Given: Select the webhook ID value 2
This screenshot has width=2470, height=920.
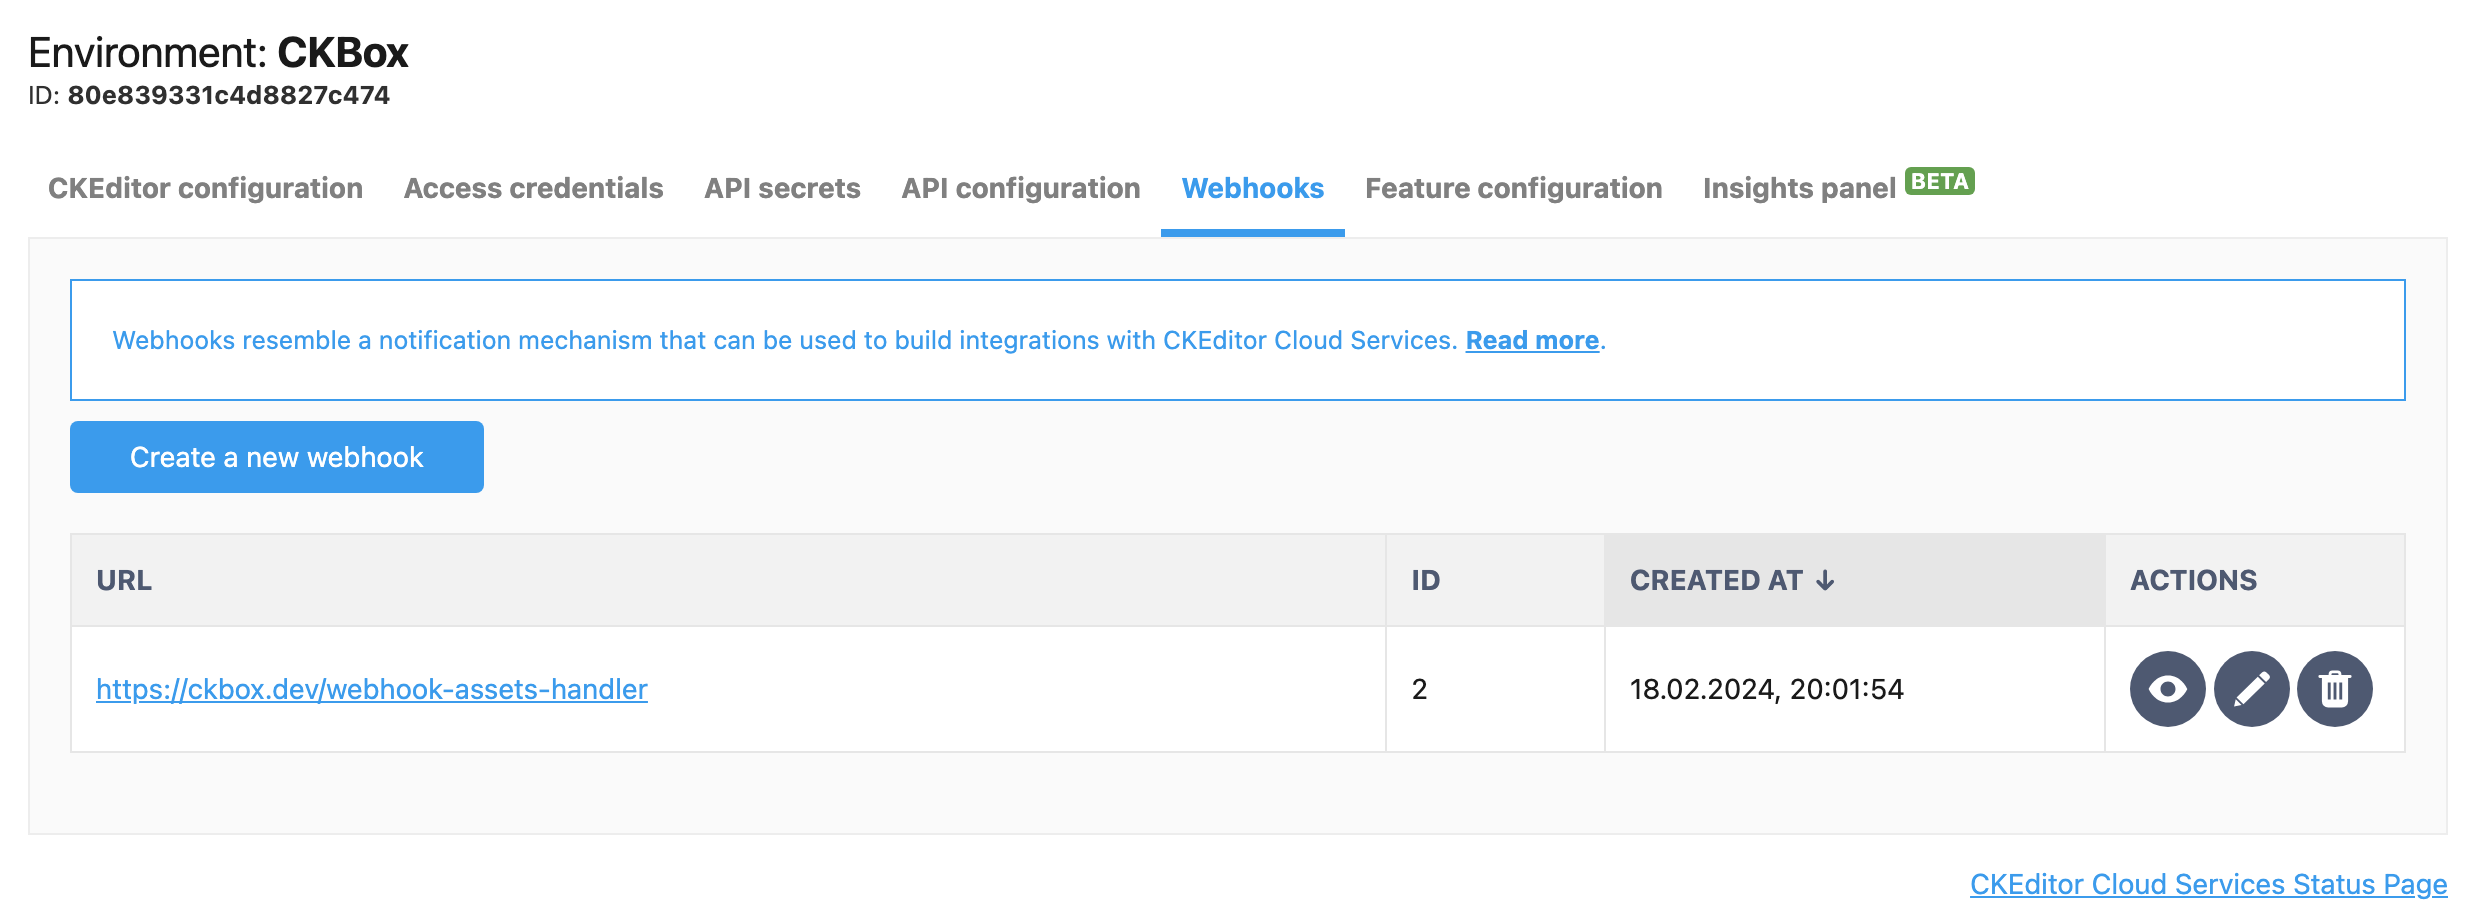Looking at the screenshot, I should (1419, 689).
